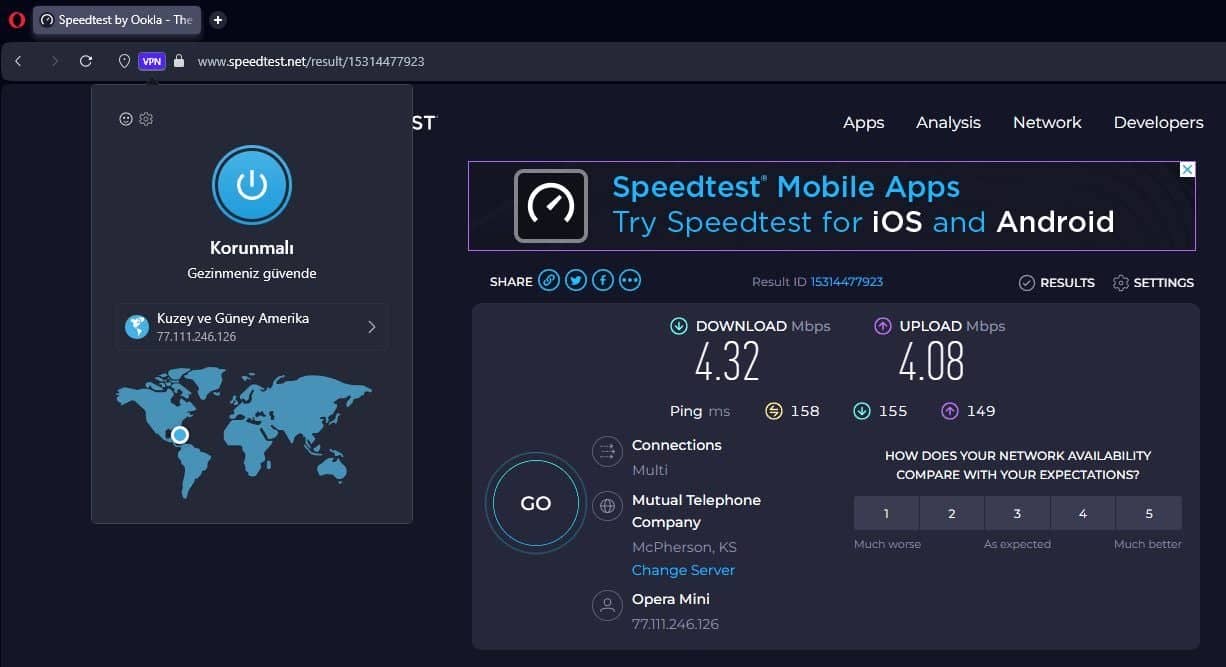
Task: Click the 4.08 upload speed value
Action: [x=931, y=362]
